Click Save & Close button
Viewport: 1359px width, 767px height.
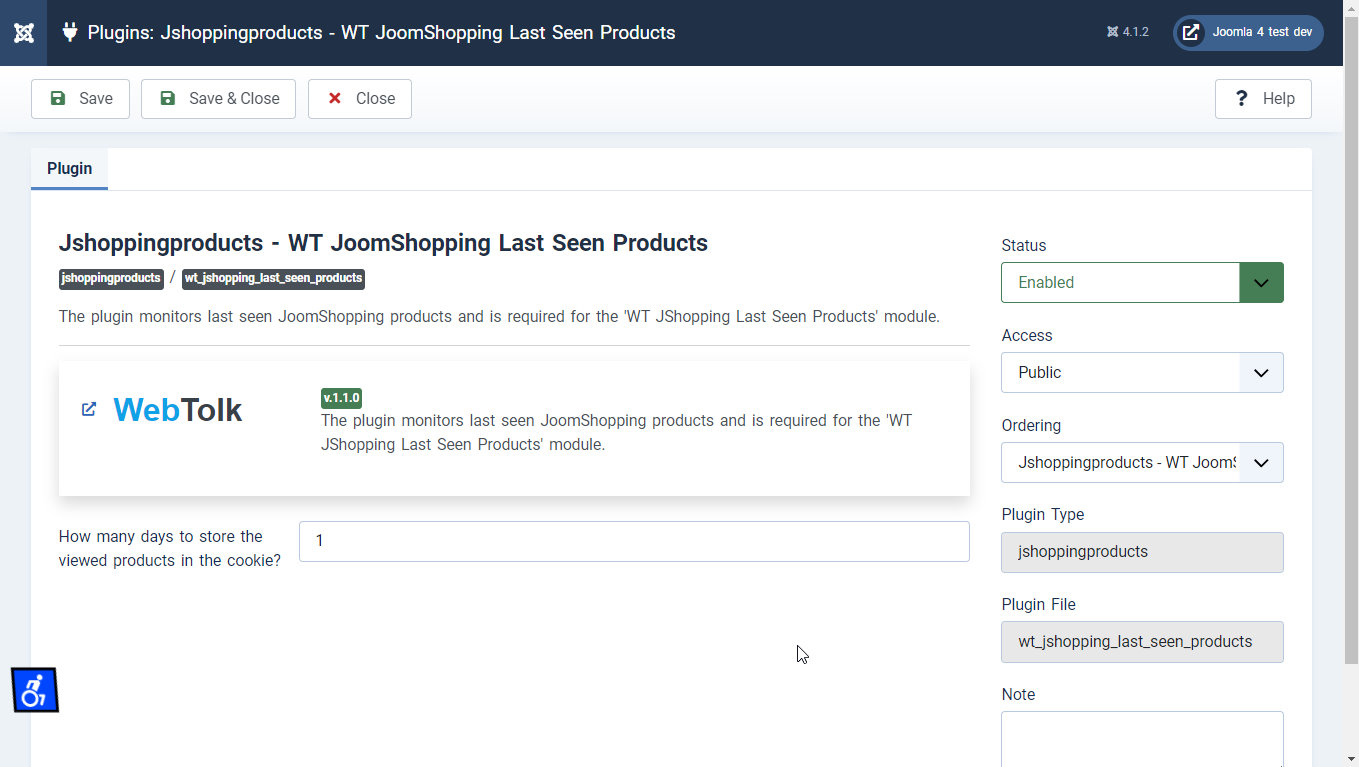[x=218, y=98]
